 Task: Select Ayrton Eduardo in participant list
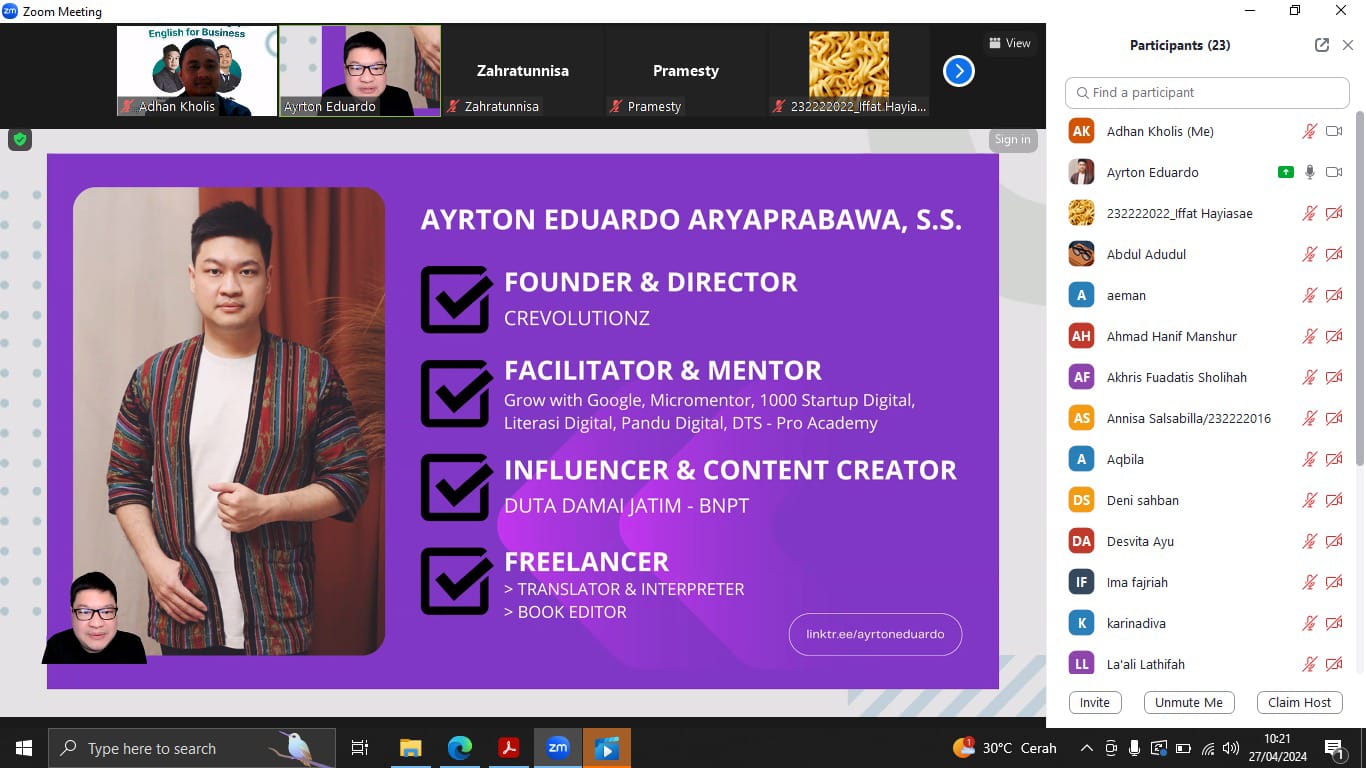[1206, 172]
